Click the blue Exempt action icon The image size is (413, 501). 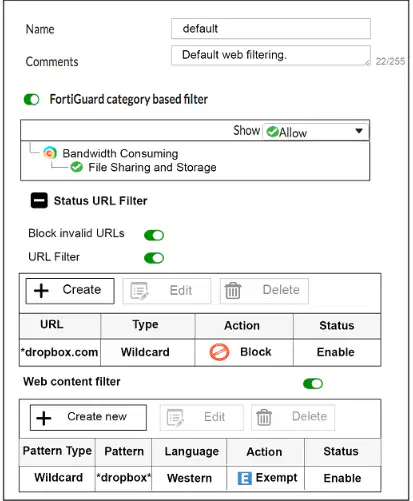(x=244, y=478)
